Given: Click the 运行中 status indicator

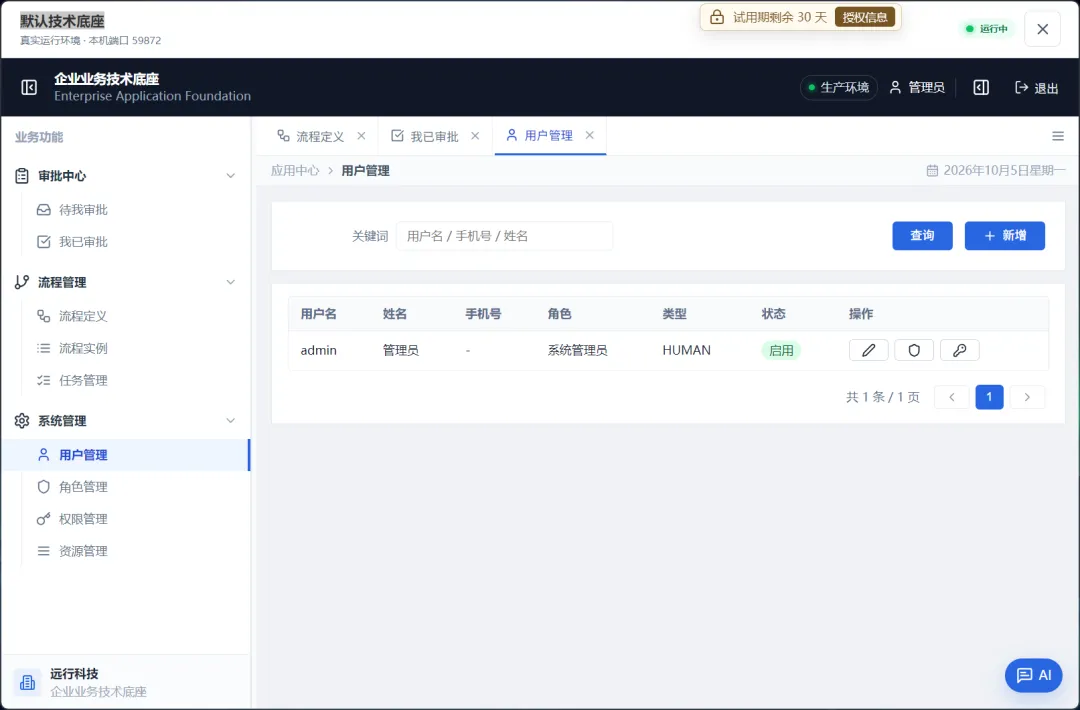Looking at the screenshot, I should pos(986,29).
